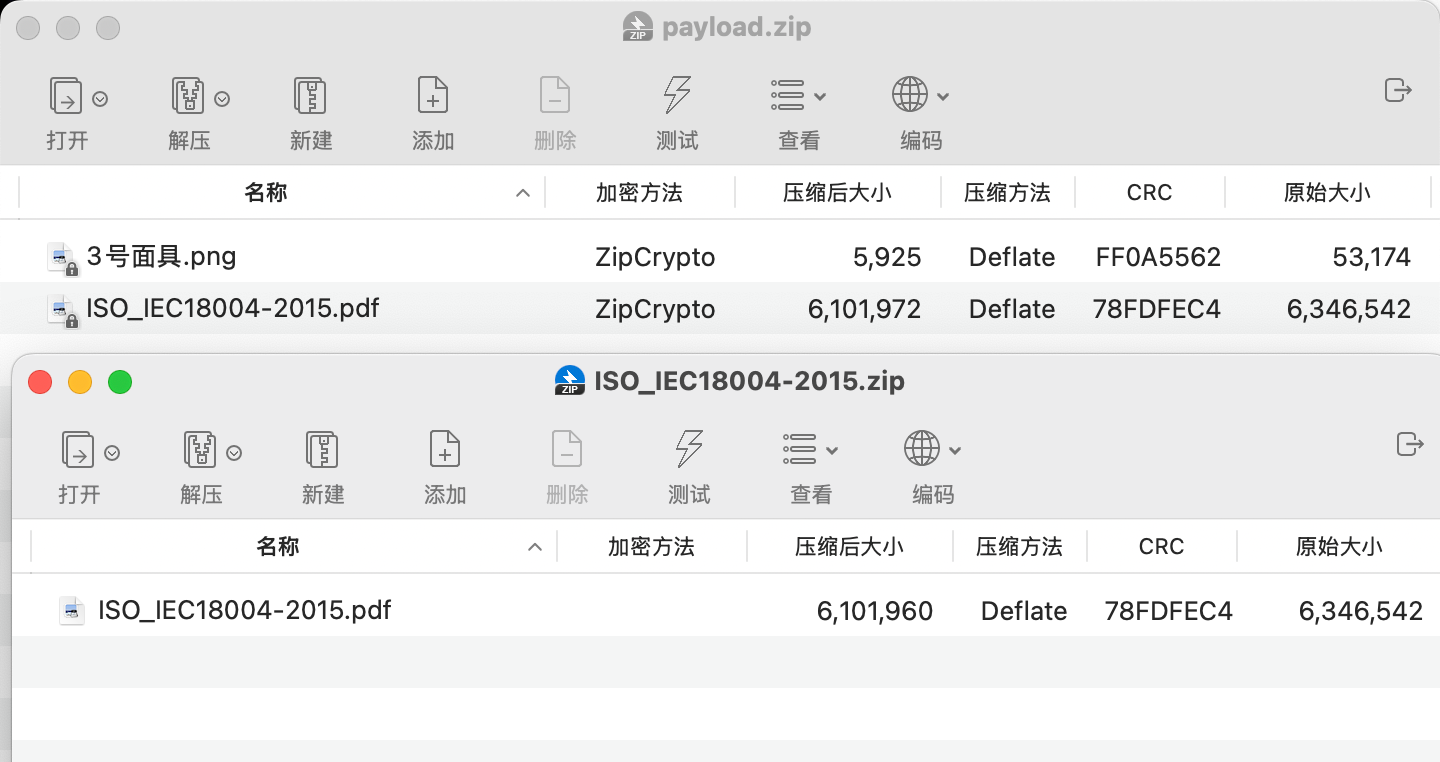Click 打开 icon in ISO_IEC18004-2015.zip window

coord(78,450)
